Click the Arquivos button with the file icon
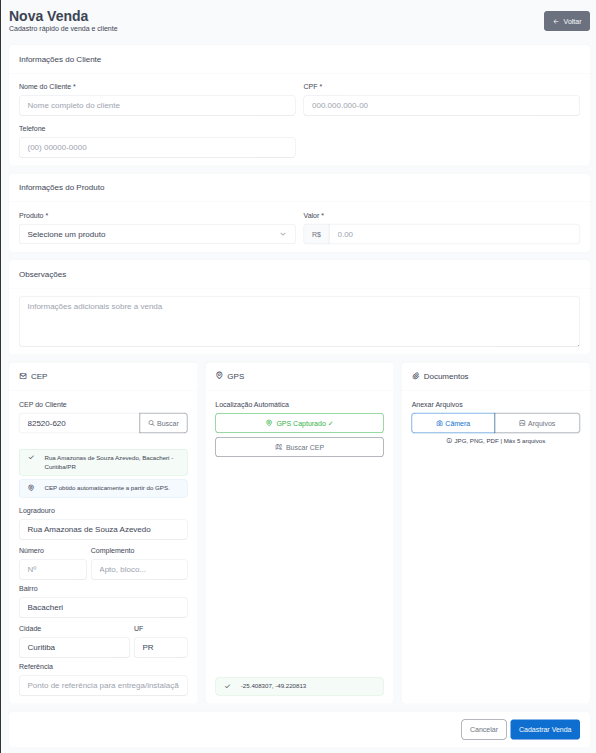596x753 pixels. coord(537,423)
